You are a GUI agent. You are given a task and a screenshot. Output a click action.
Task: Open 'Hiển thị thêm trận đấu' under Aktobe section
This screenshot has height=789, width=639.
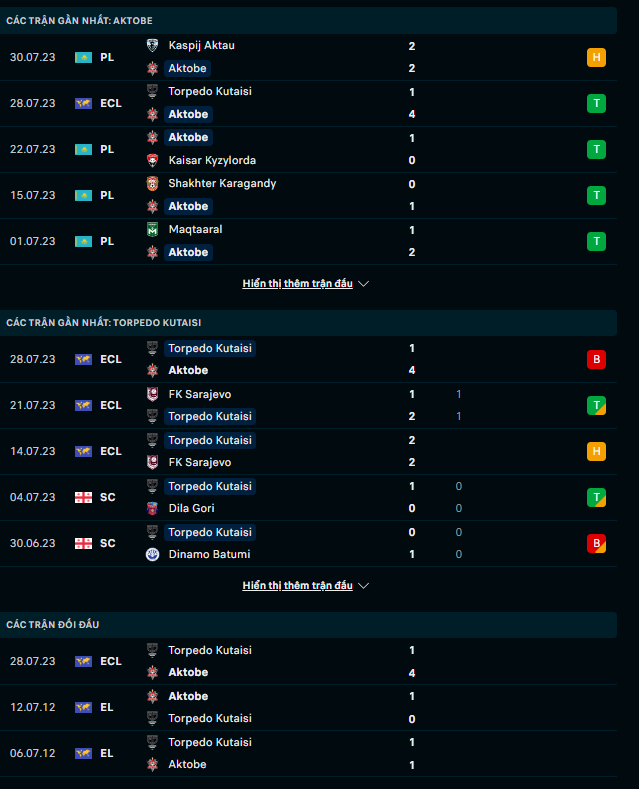[297, 284]
